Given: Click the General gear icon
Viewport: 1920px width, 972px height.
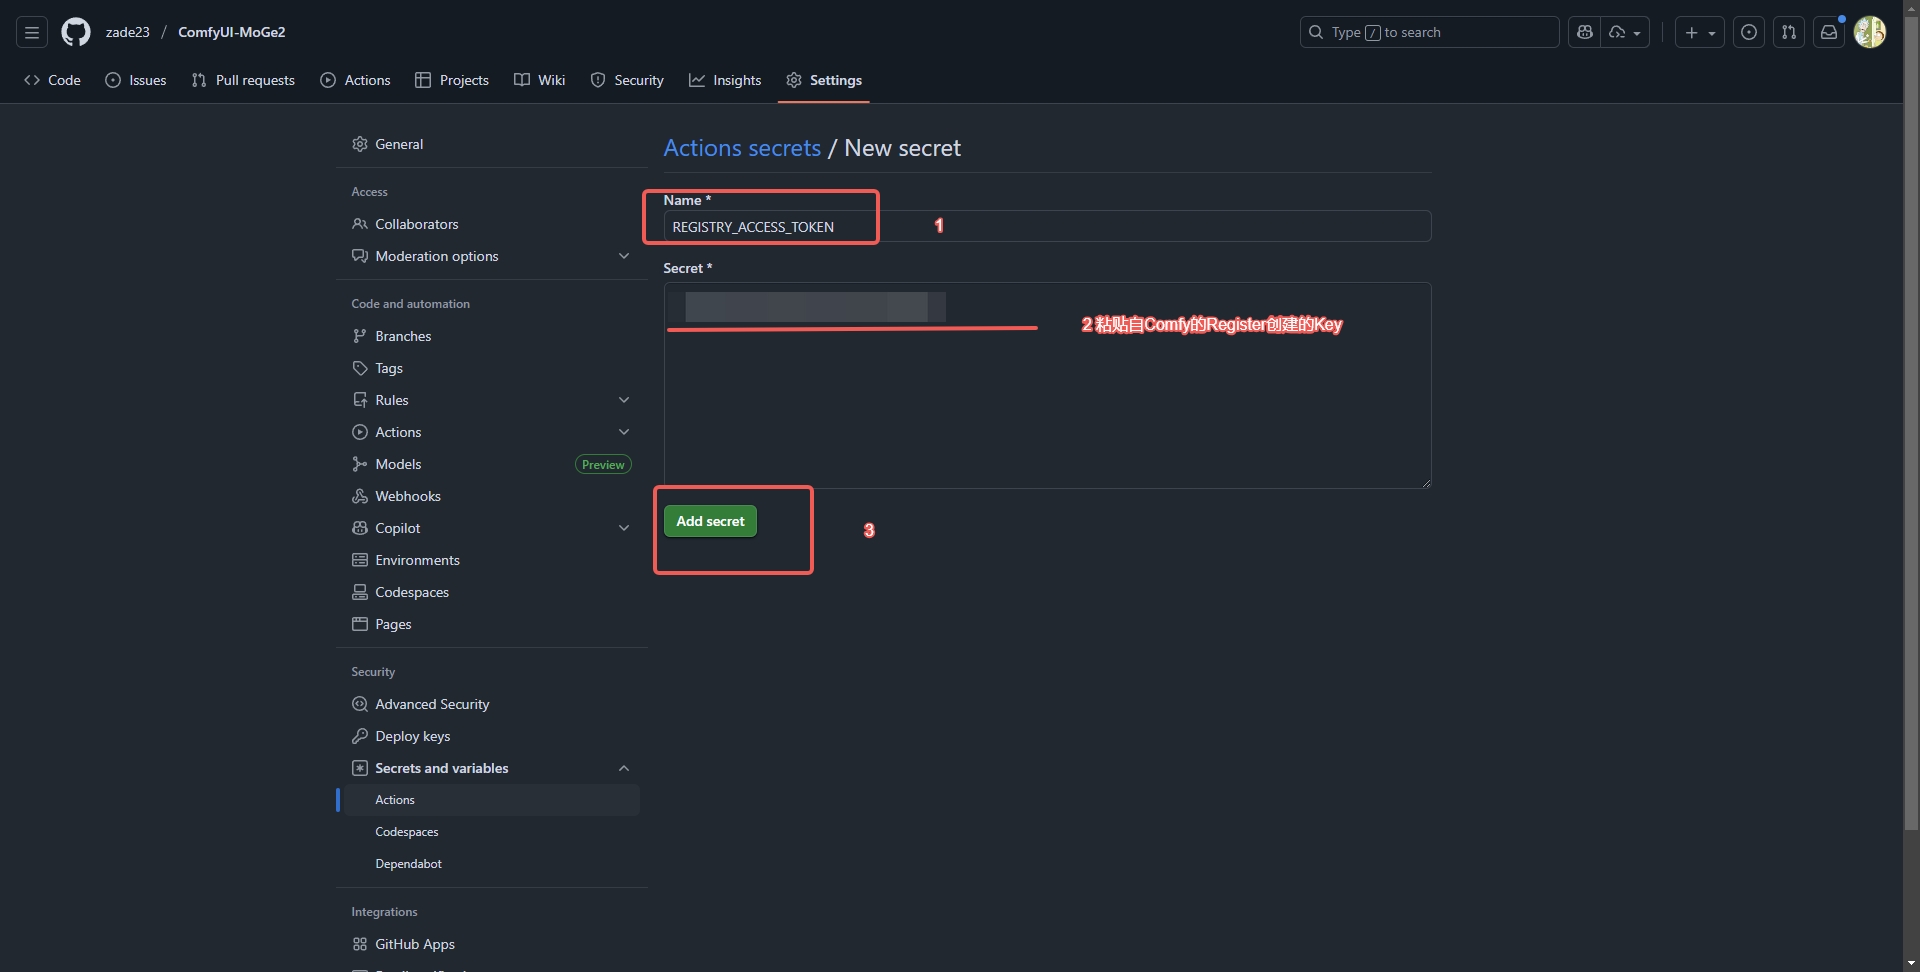Looking at the screenshot, I should pos(360,144).
